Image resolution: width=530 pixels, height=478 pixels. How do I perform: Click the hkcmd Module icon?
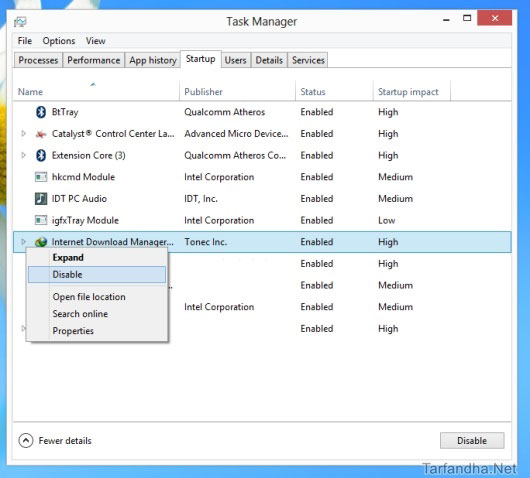pos(41,177)
